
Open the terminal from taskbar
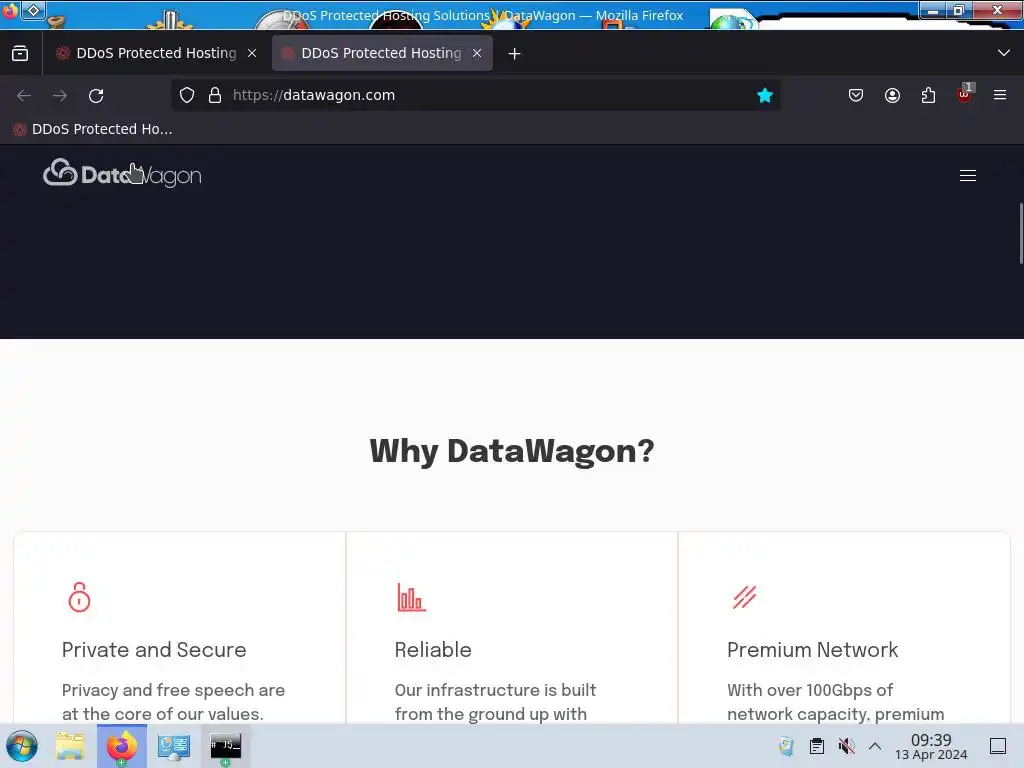pyautogui.click(x=225, y=746)
